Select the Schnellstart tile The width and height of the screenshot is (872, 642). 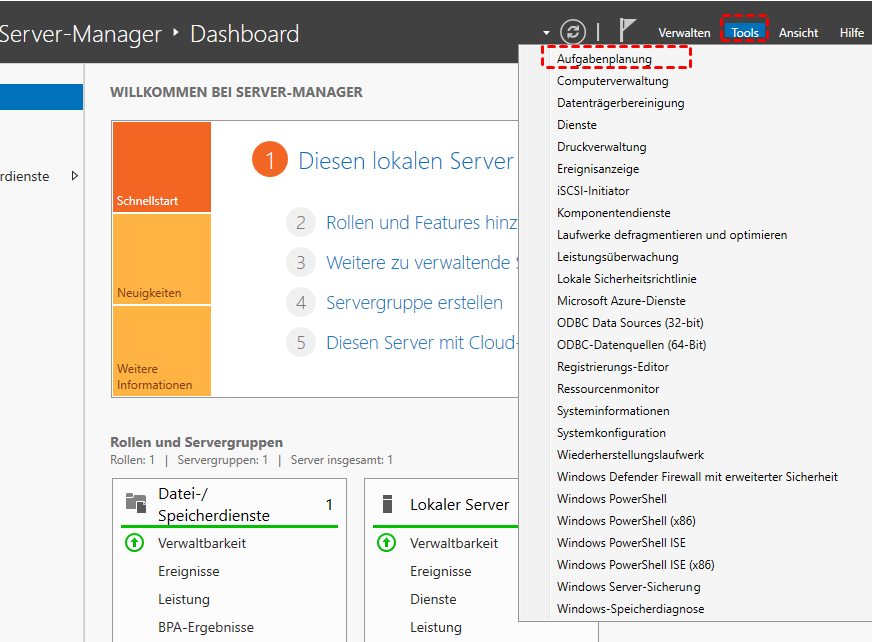click(x=161, y=167)
